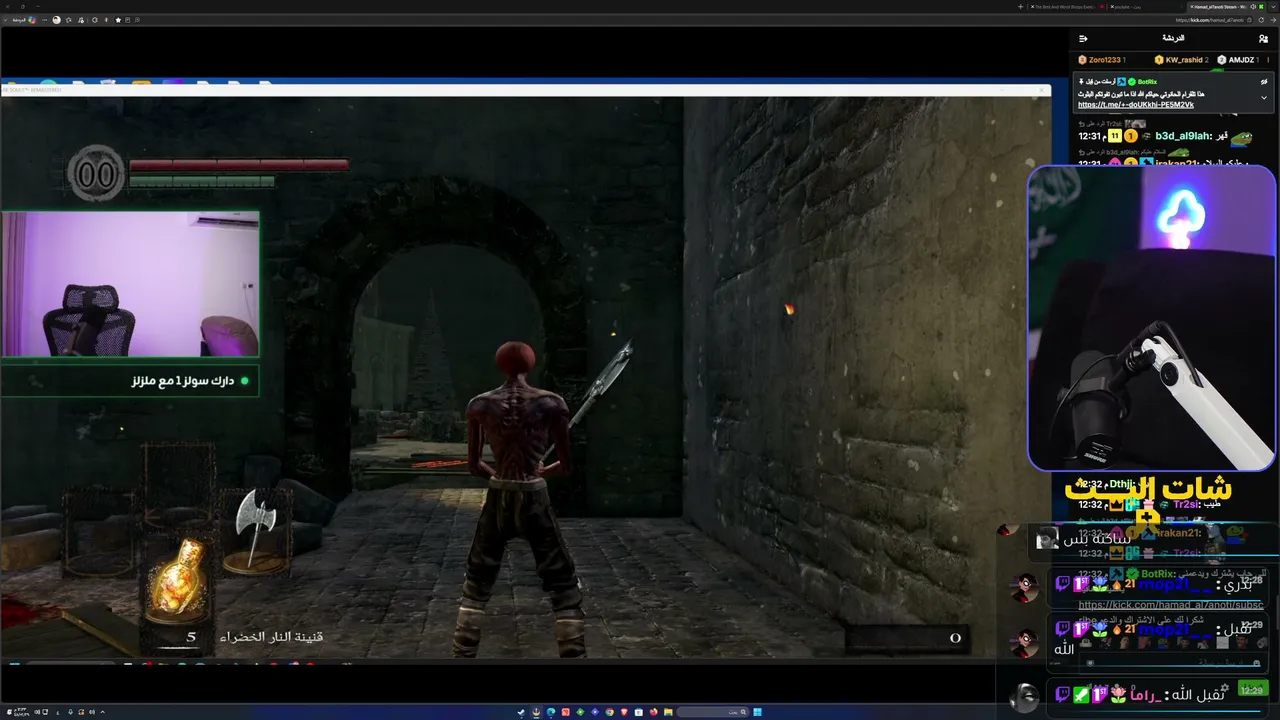Viewport: 1280px width, 720px height.
Task: Click the streamer room webcam overlay
Action: [x=131, y=284]
